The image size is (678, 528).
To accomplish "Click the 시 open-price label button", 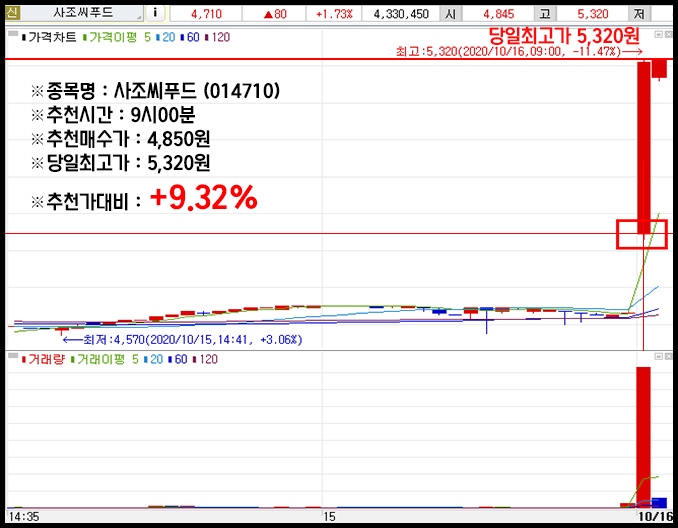I will (x=451, y=14).
